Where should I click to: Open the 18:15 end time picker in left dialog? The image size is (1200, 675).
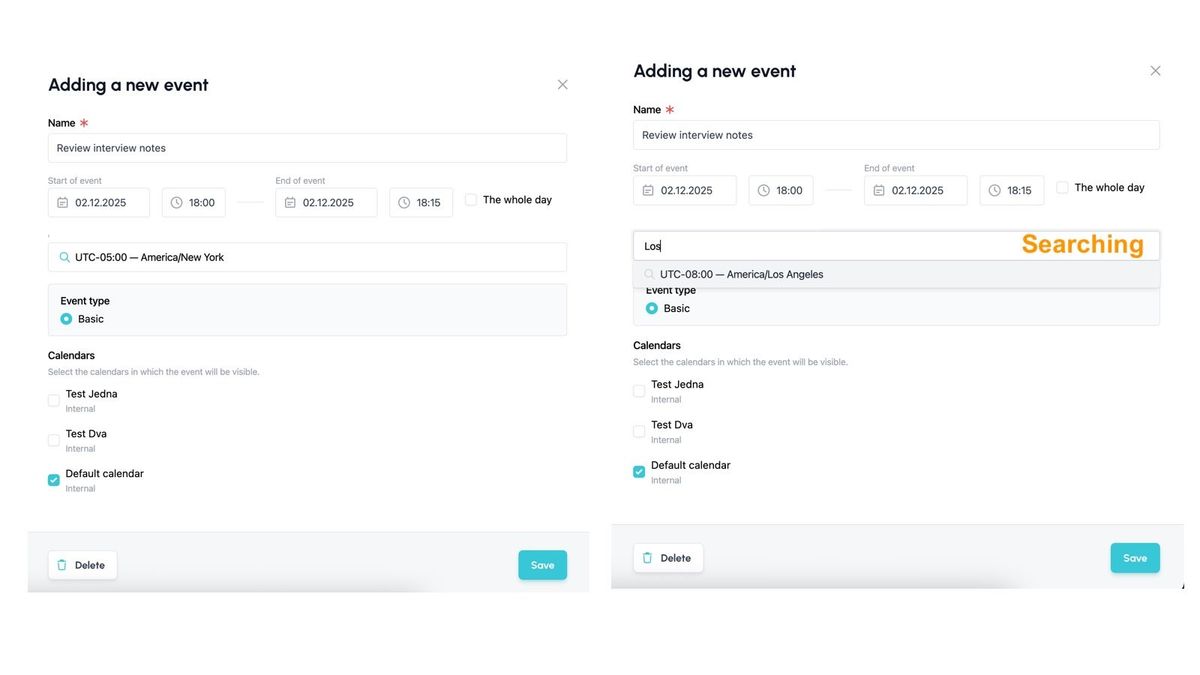[421, 203]
